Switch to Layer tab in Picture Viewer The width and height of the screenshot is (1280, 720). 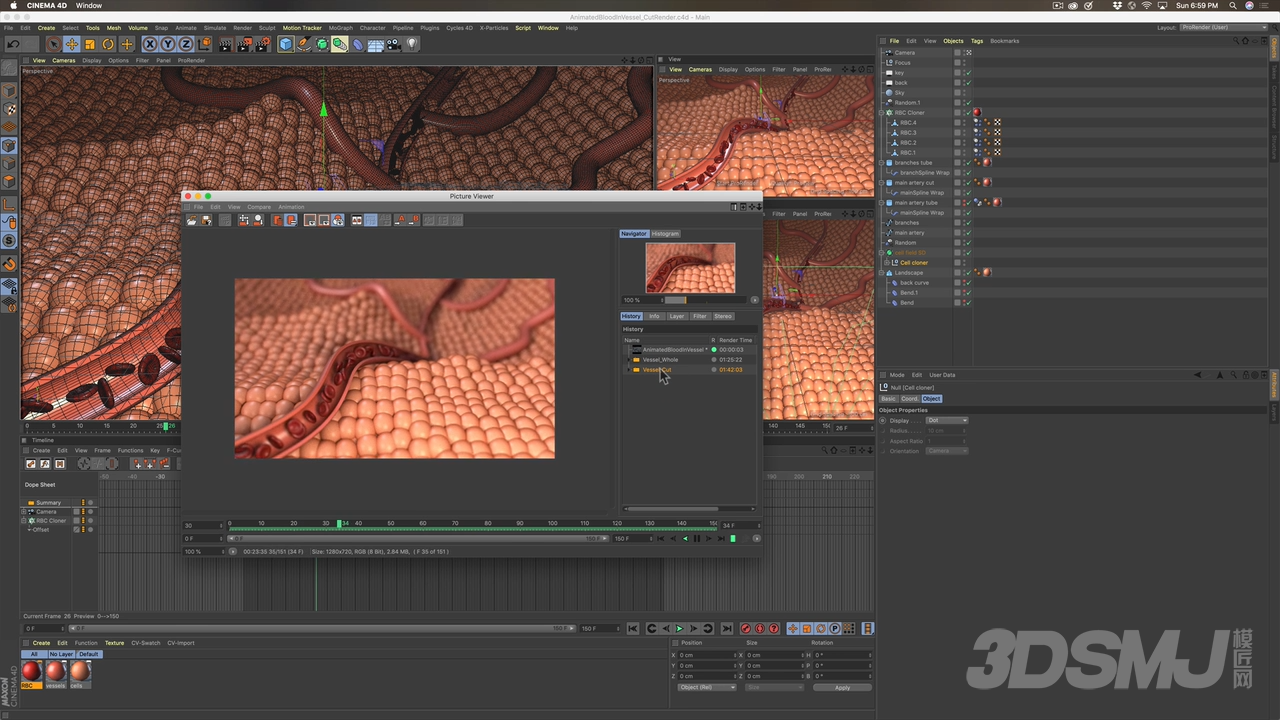point(677,316)
